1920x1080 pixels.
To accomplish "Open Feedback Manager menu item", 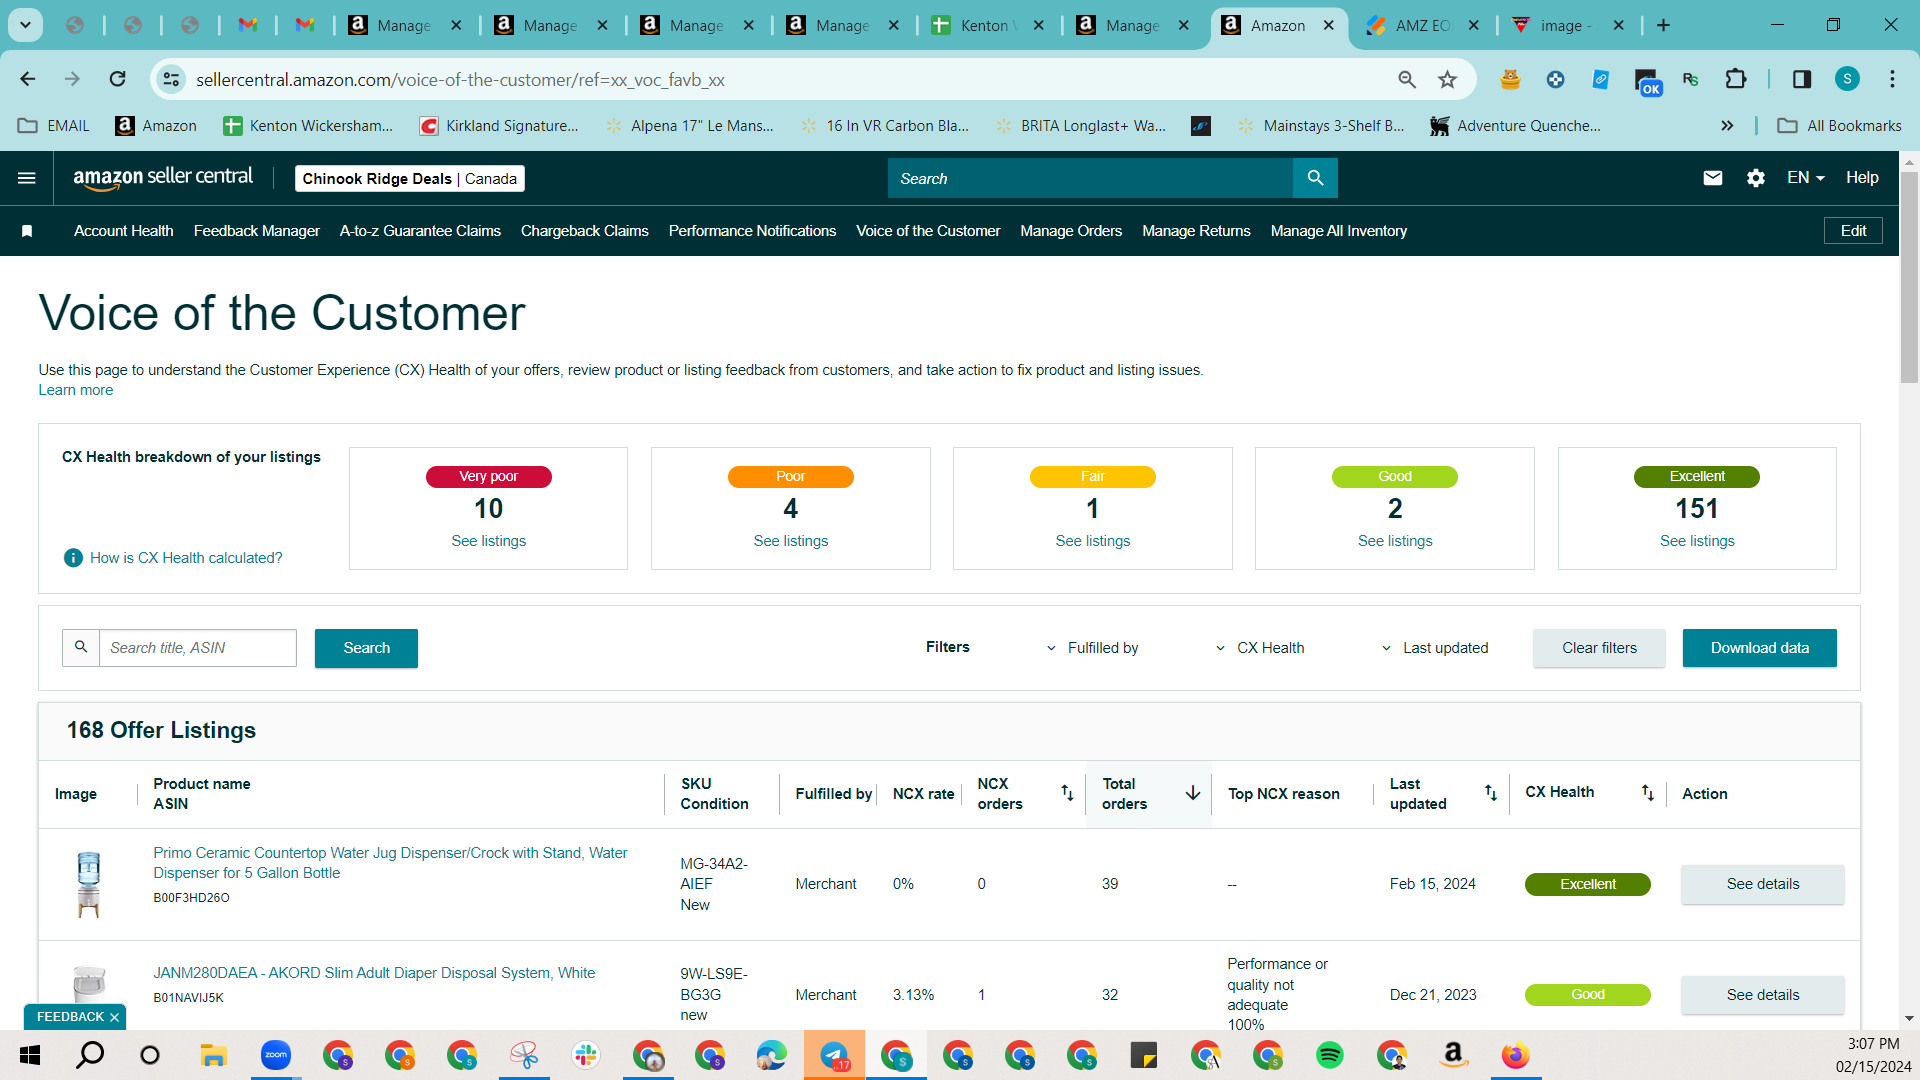I will pyautogui.click(x=257, y=231).
